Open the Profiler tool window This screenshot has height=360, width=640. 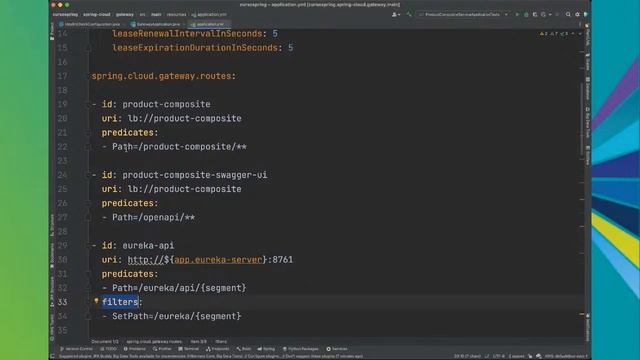pos(162,349)
